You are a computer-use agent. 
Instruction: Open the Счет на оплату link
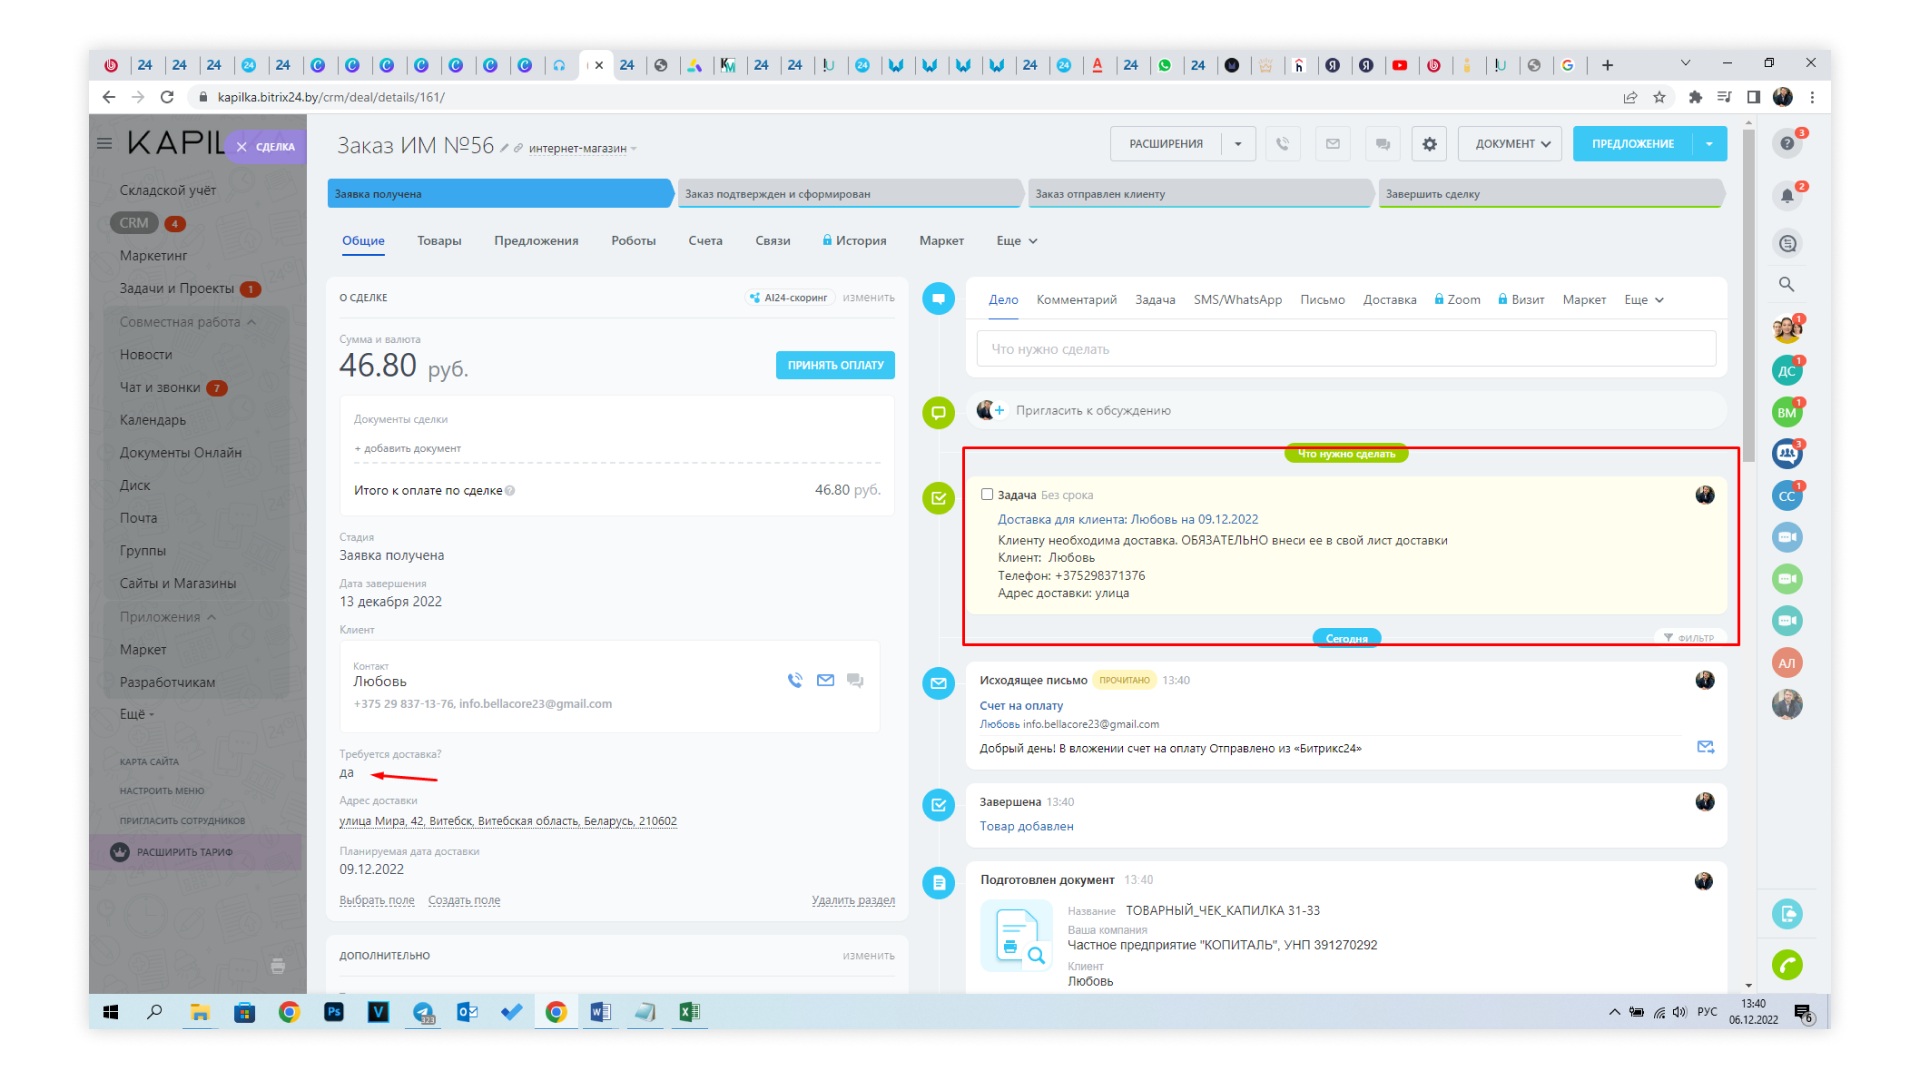pyautogui.click(x=1021, y=705)
